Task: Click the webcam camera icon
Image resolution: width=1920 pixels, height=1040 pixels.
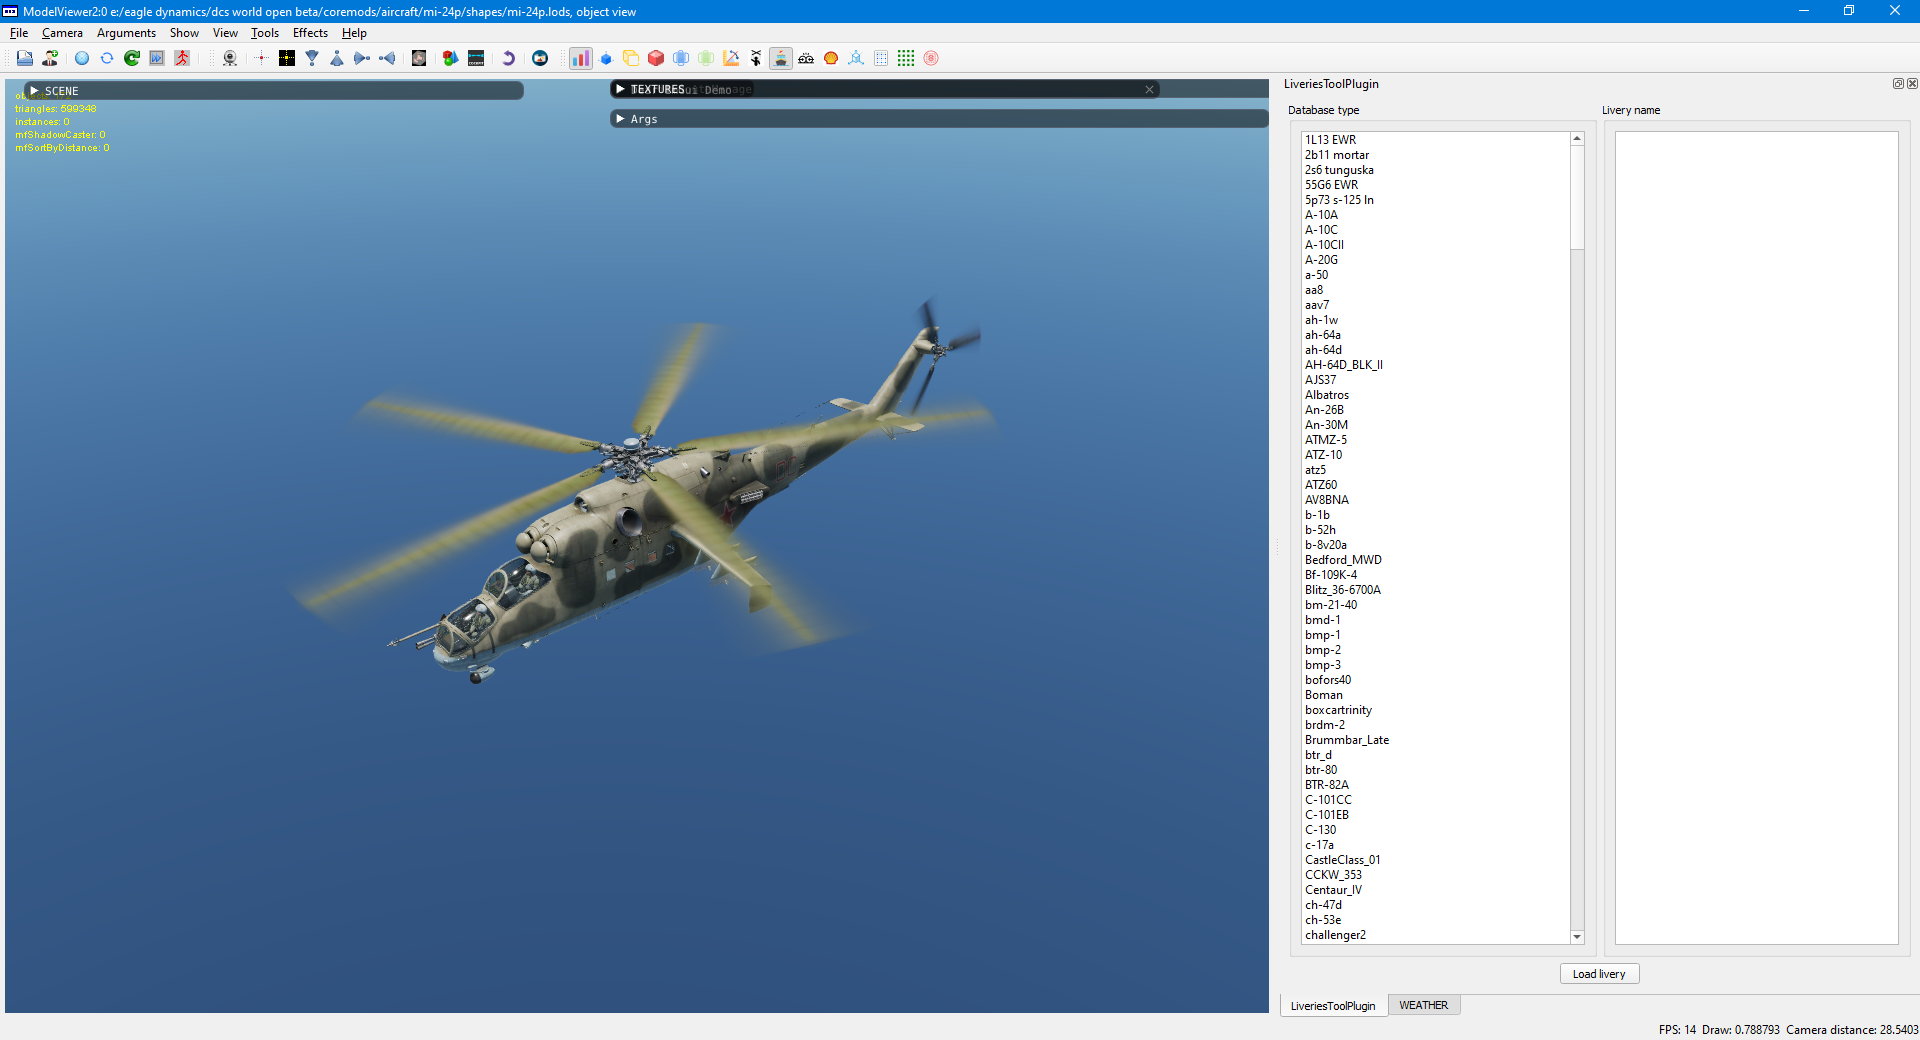Action: [230, 58]
